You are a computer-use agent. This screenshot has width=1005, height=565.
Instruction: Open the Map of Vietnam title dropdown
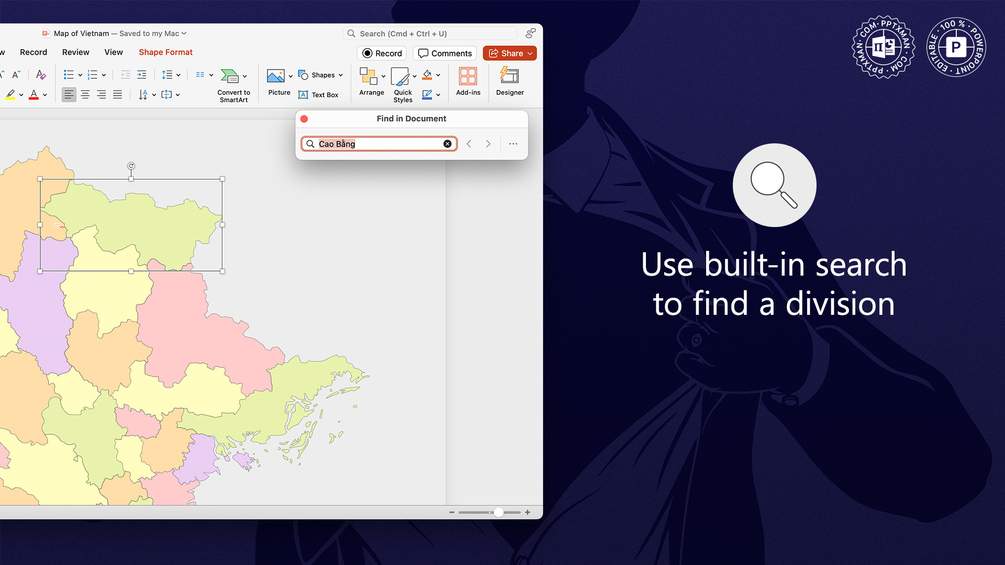(x=184, y=33)
